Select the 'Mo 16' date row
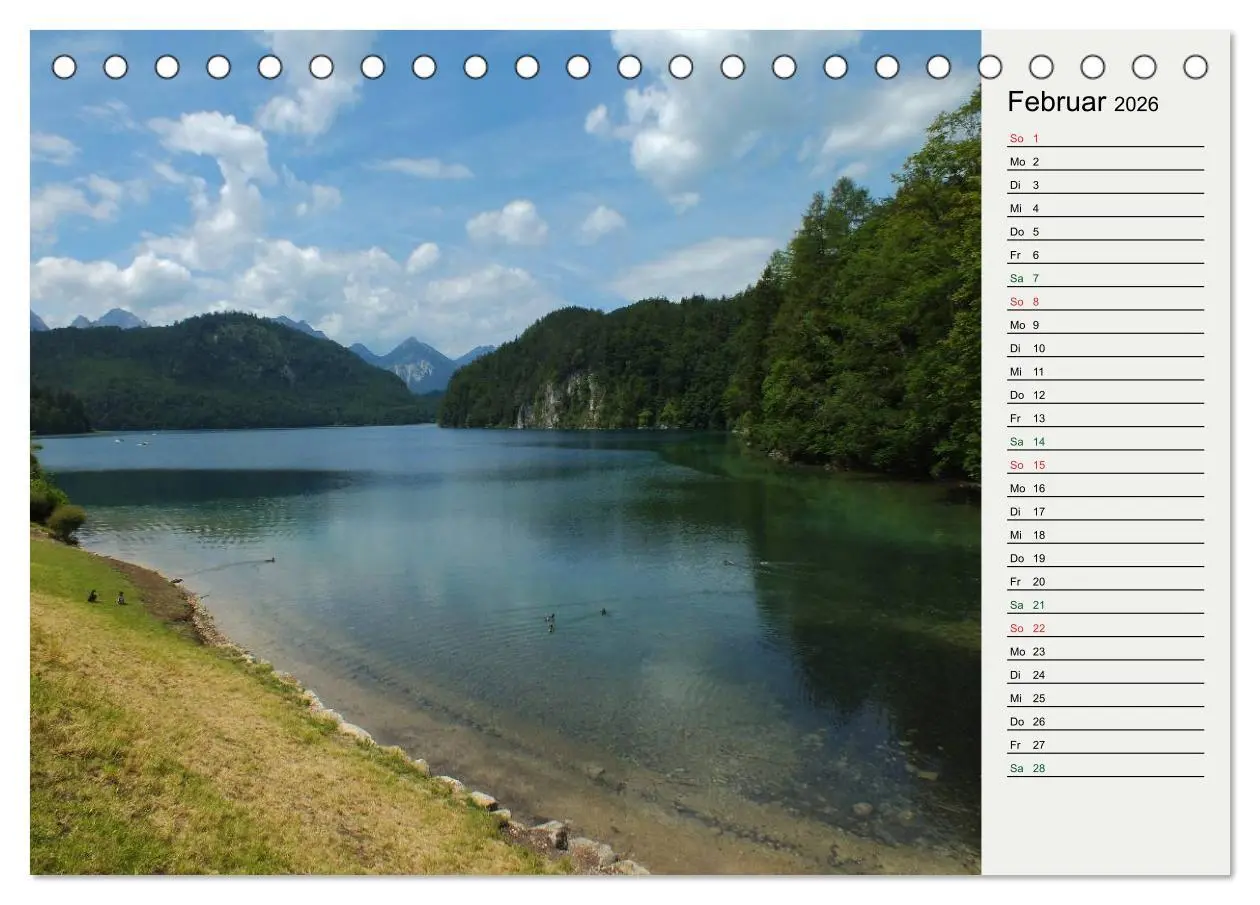Image resolution: width=1260 pixels, height=905 pixels. [x=1105, y=488]
